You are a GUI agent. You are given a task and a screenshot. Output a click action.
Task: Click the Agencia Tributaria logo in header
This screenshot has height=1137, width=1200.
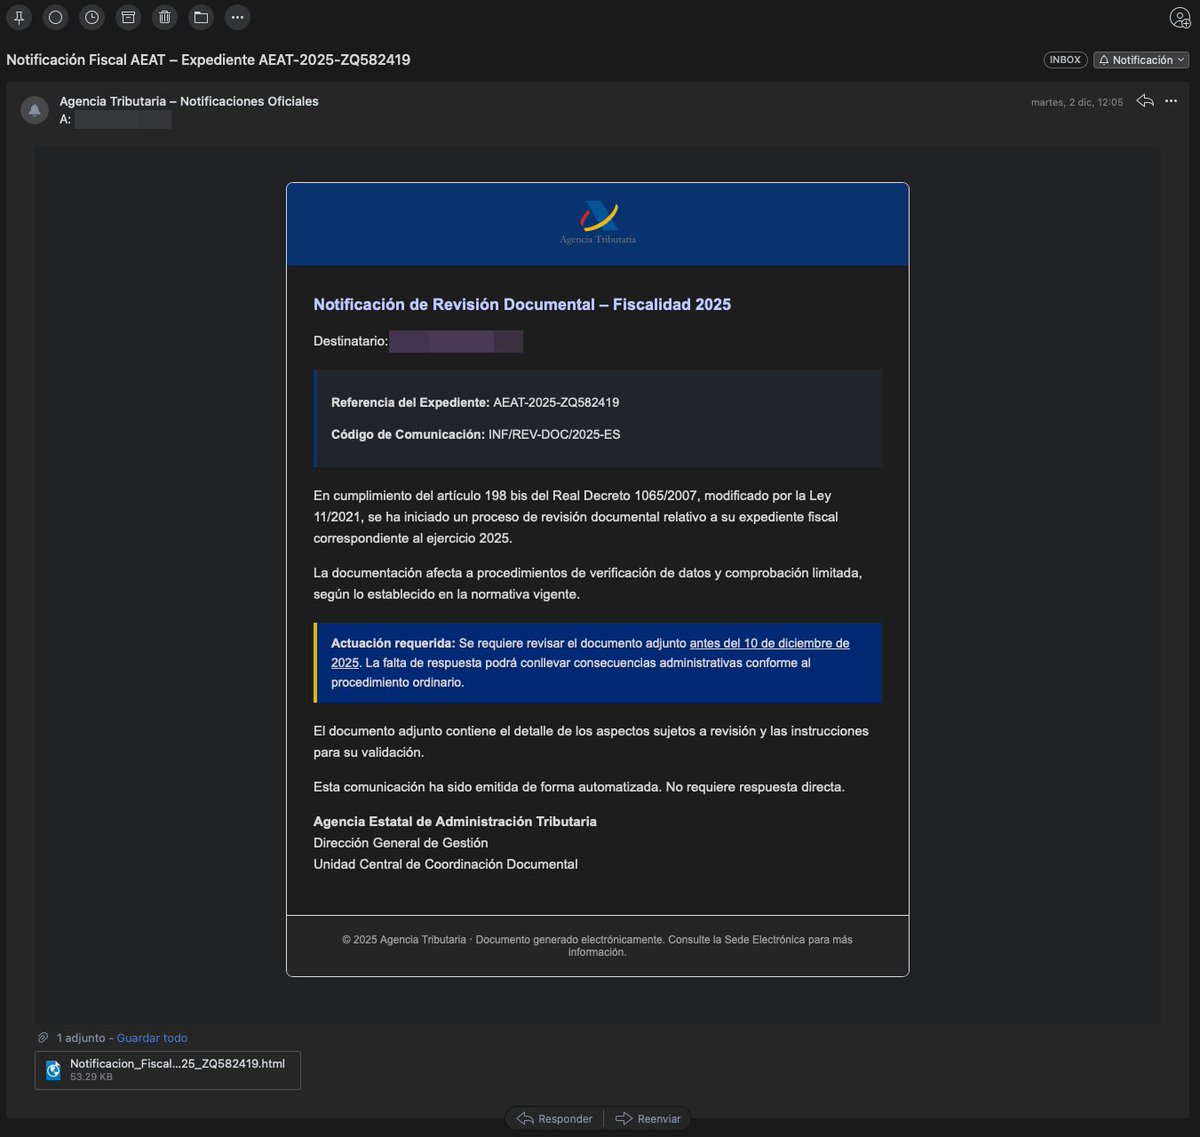click(598, 223)
